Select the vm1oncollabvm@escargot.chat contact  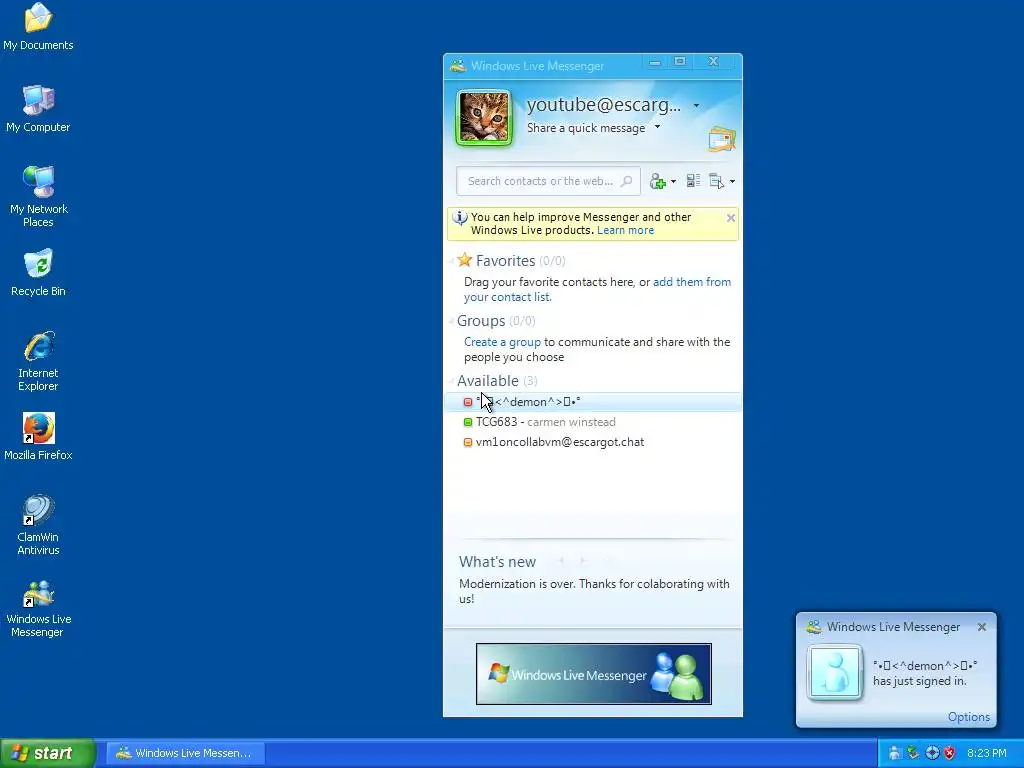[593, 442]
